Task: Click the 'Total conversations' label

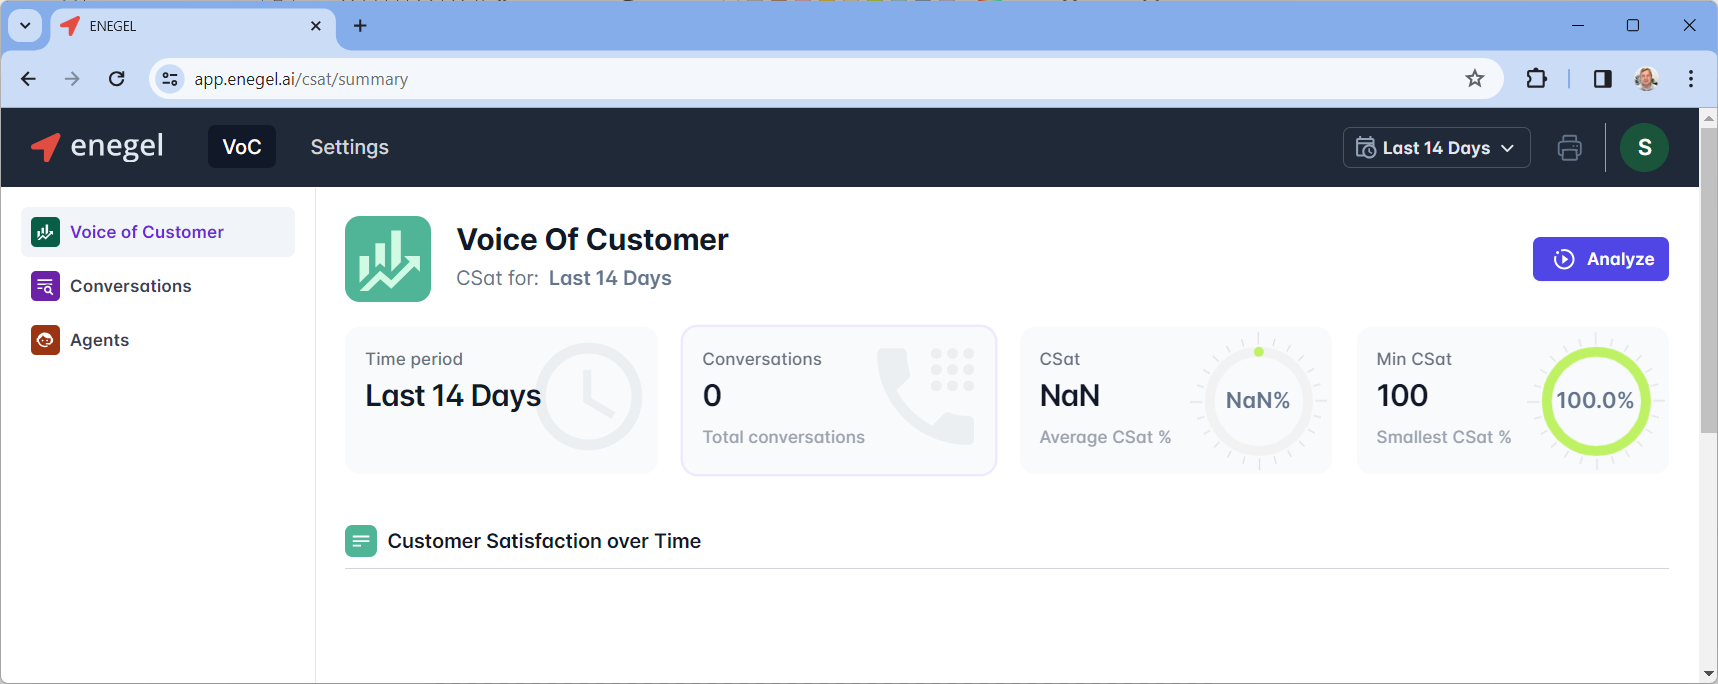Action: [783, 437]
